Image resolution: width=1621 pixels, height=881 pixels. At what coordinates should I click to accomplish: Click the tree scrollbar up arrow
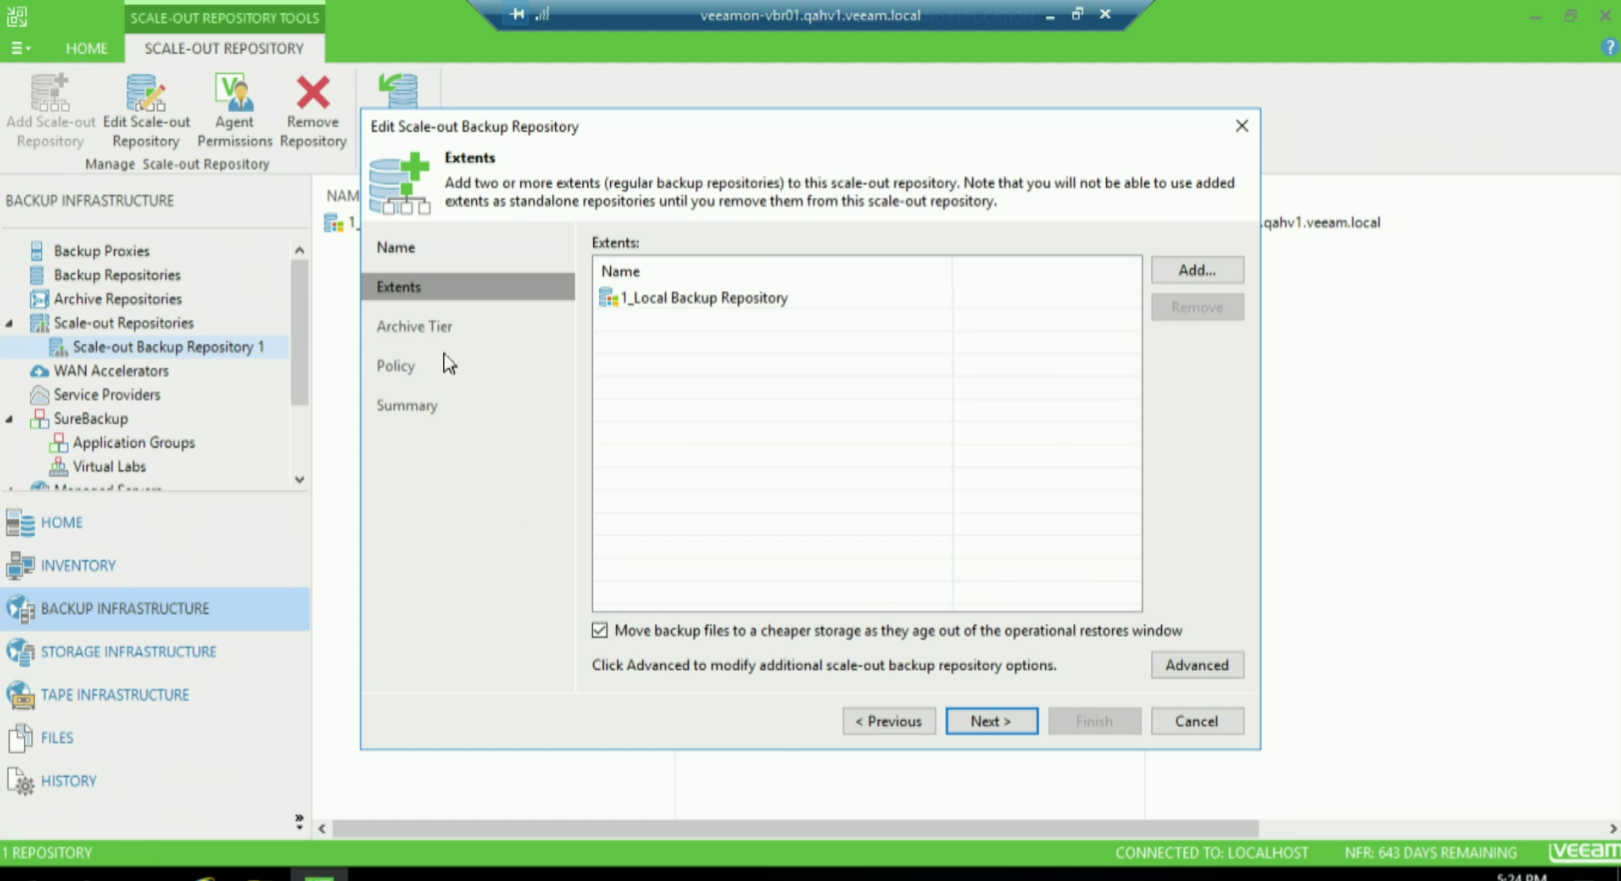tap(299, 250)
